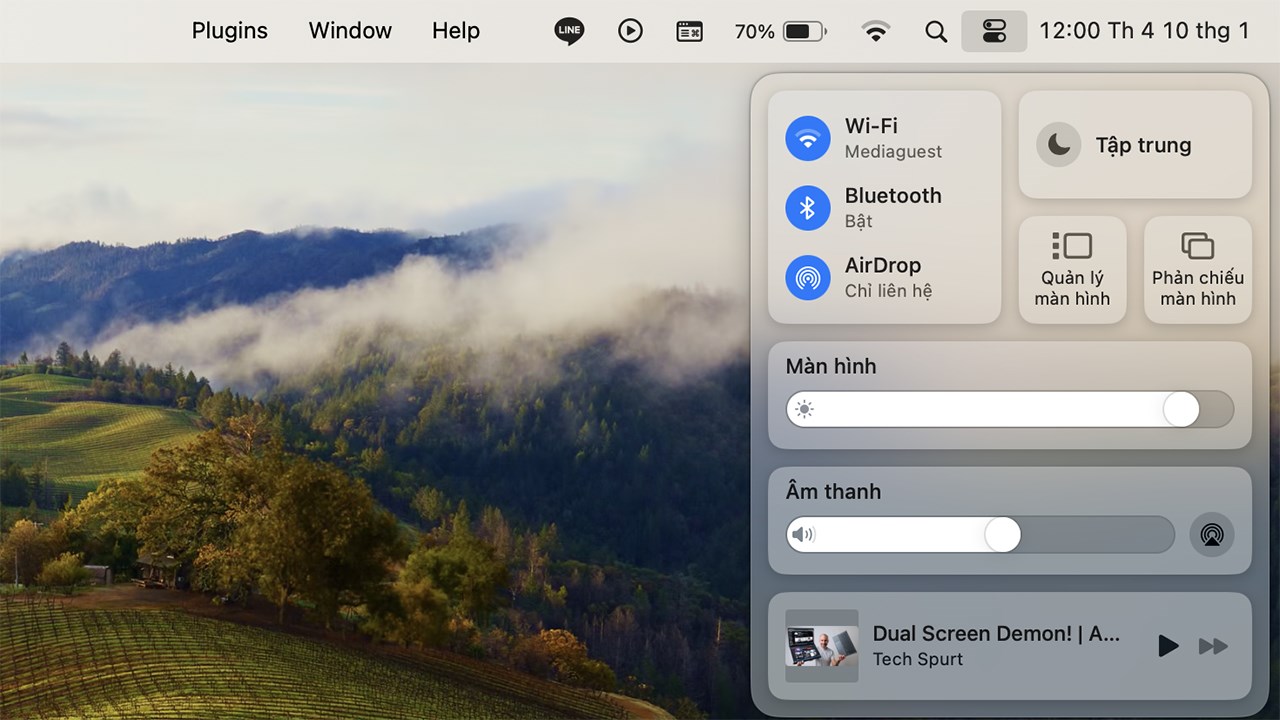This screenshot has width=1280, height=720.
Task: Click the Màn hình brightness slider
Action: pos(1009,409)
